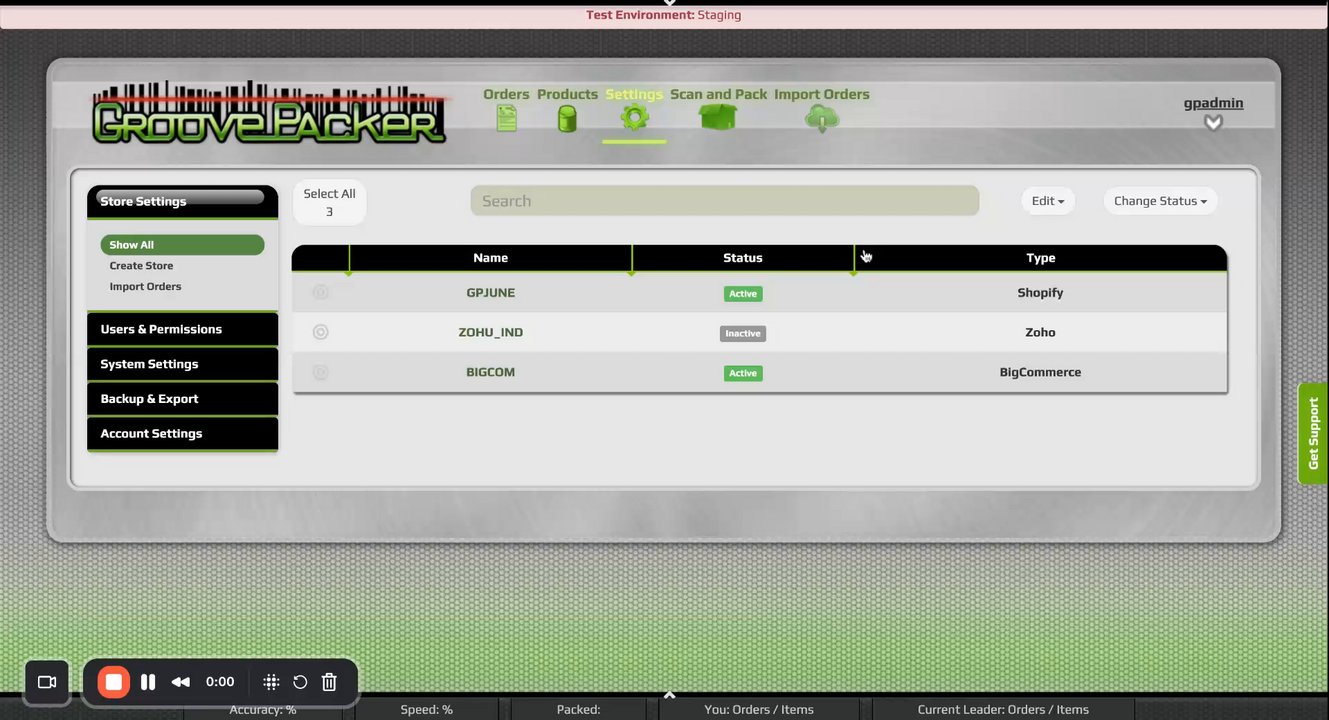Expand Backup & Export section

coord(182,399)
